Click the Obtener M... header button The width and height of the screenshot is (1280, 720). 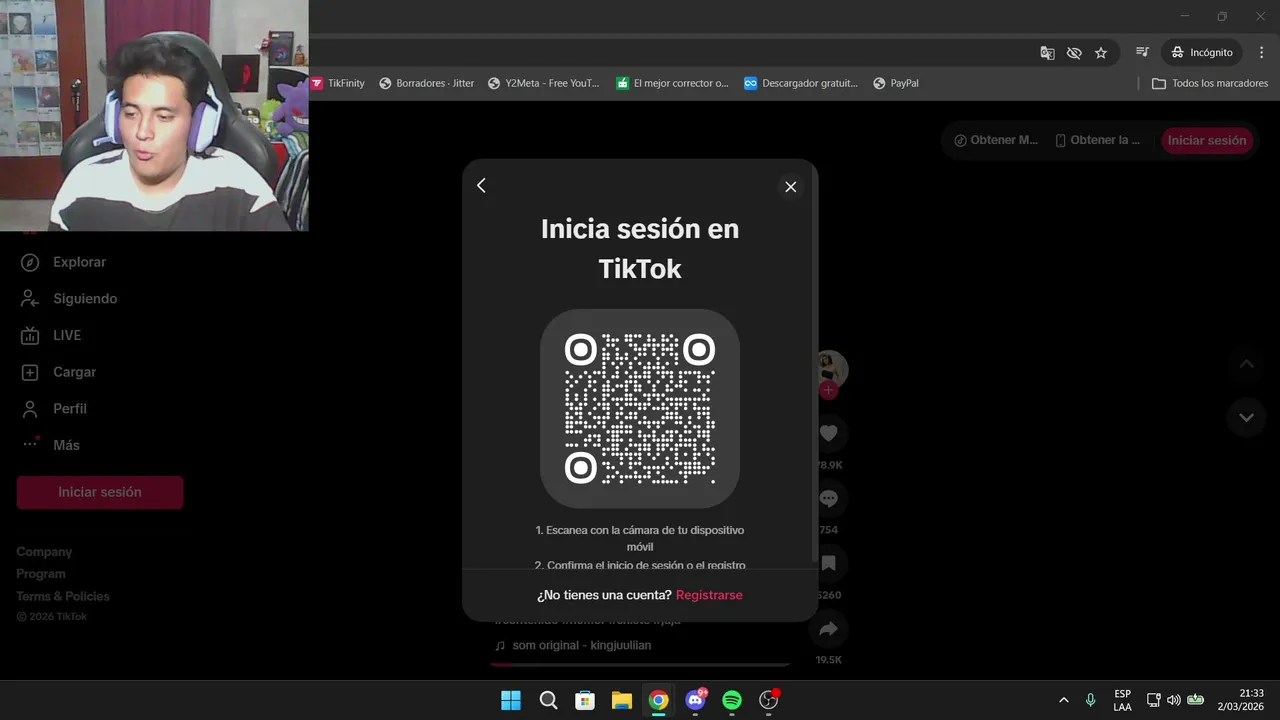tap(996, 140)
